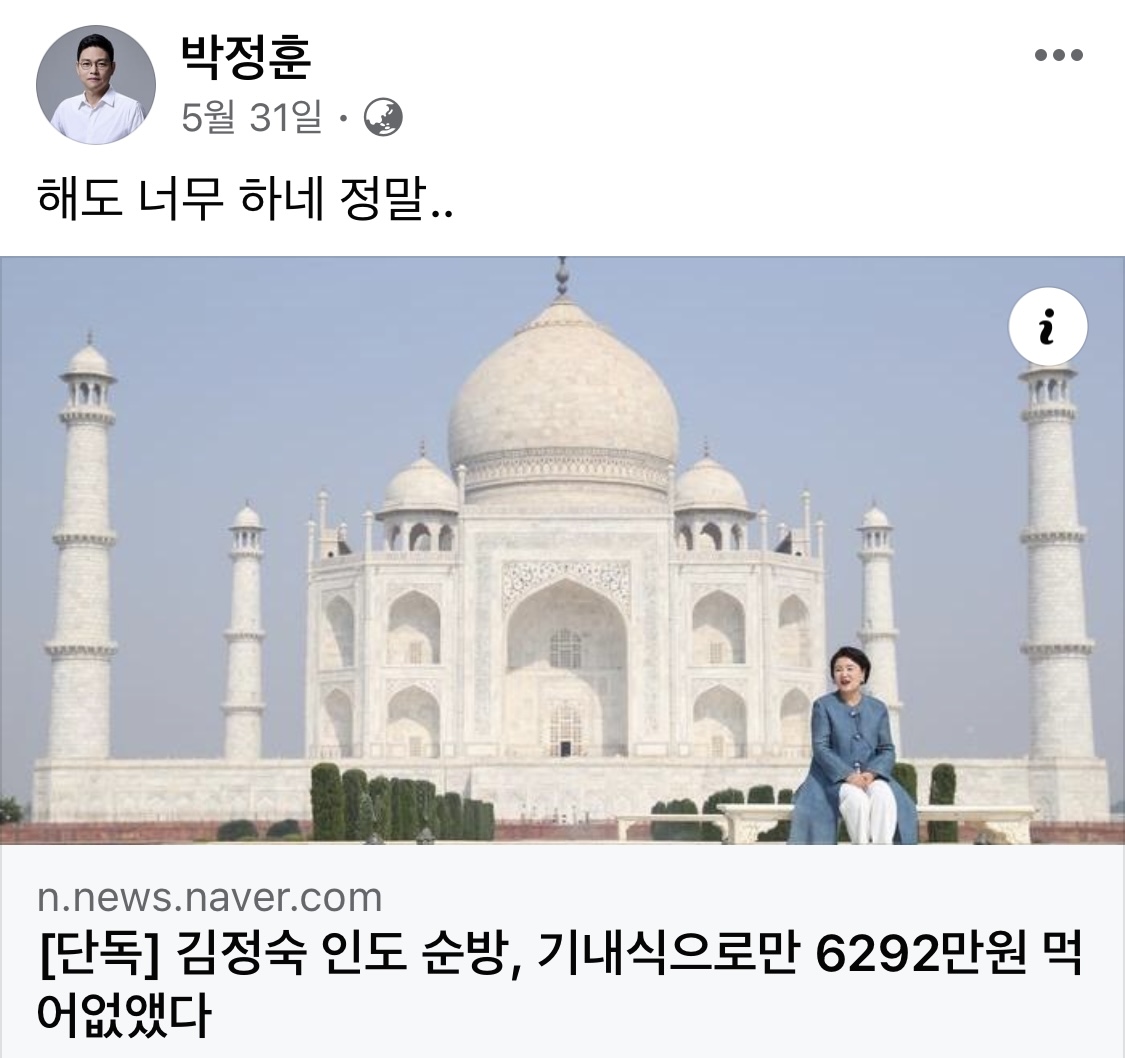Select the post text 해도 너무 하네 정말
The image size is (1125, 1058).
(245, 199)
